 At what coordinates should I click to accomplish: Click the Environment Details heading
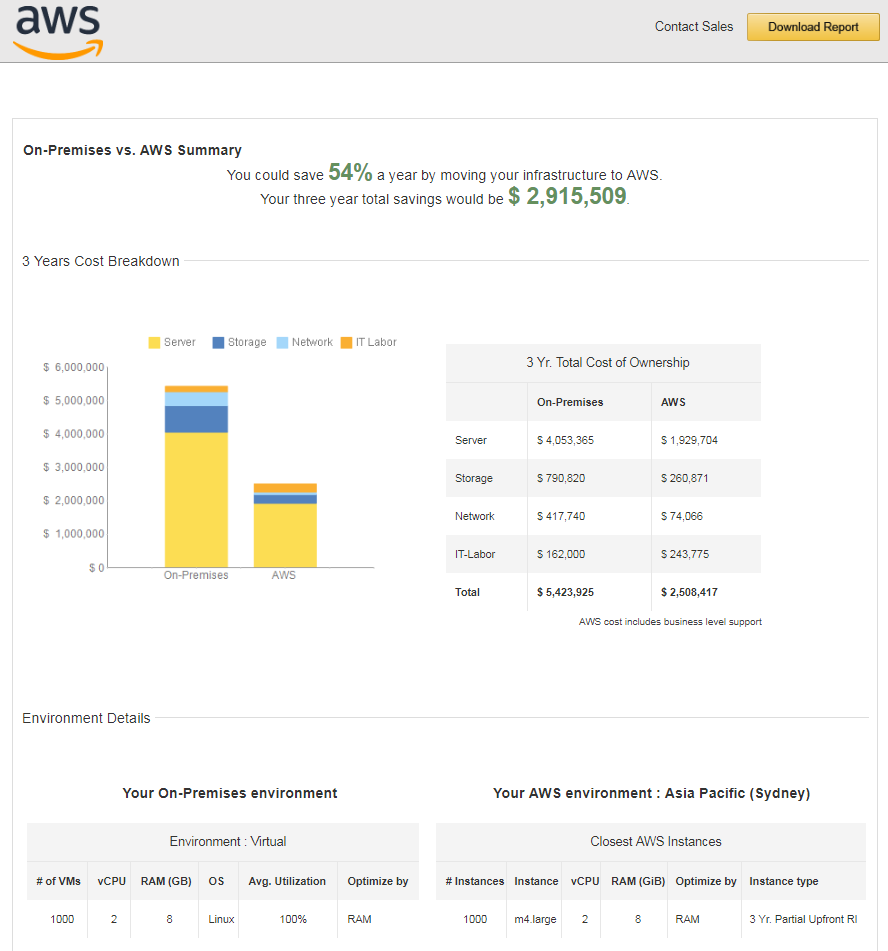click(86, 718)
